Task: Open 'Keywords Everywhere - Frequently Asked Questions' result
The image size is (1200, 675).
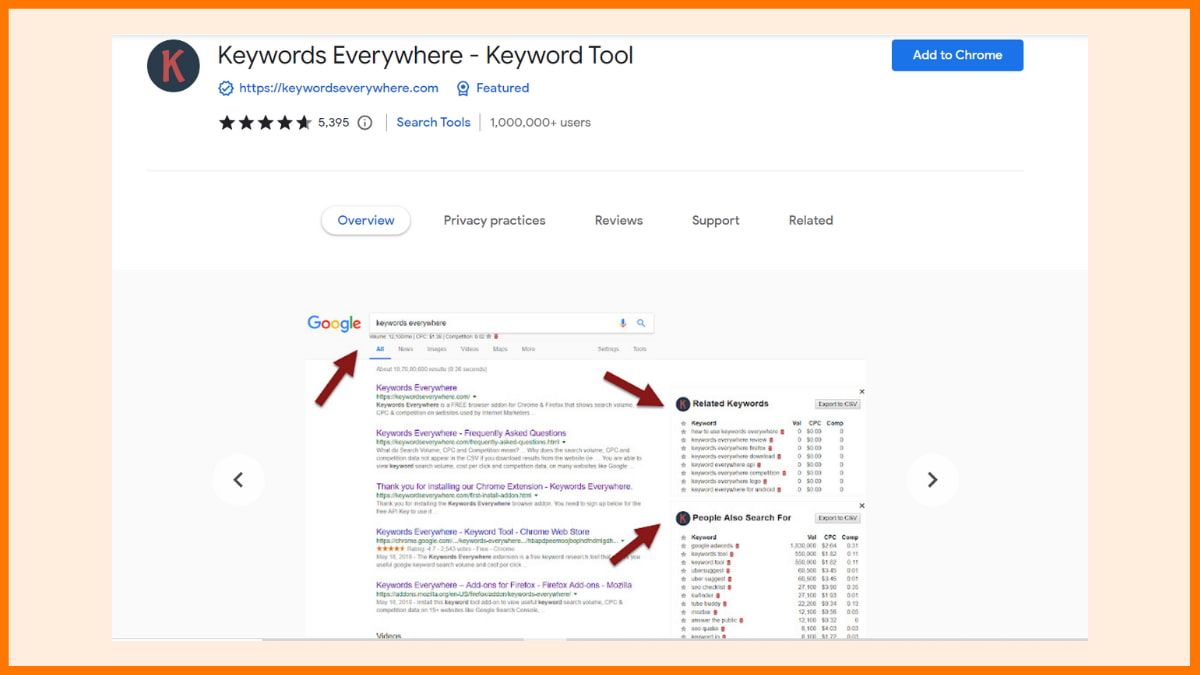Action: (471, 433)
